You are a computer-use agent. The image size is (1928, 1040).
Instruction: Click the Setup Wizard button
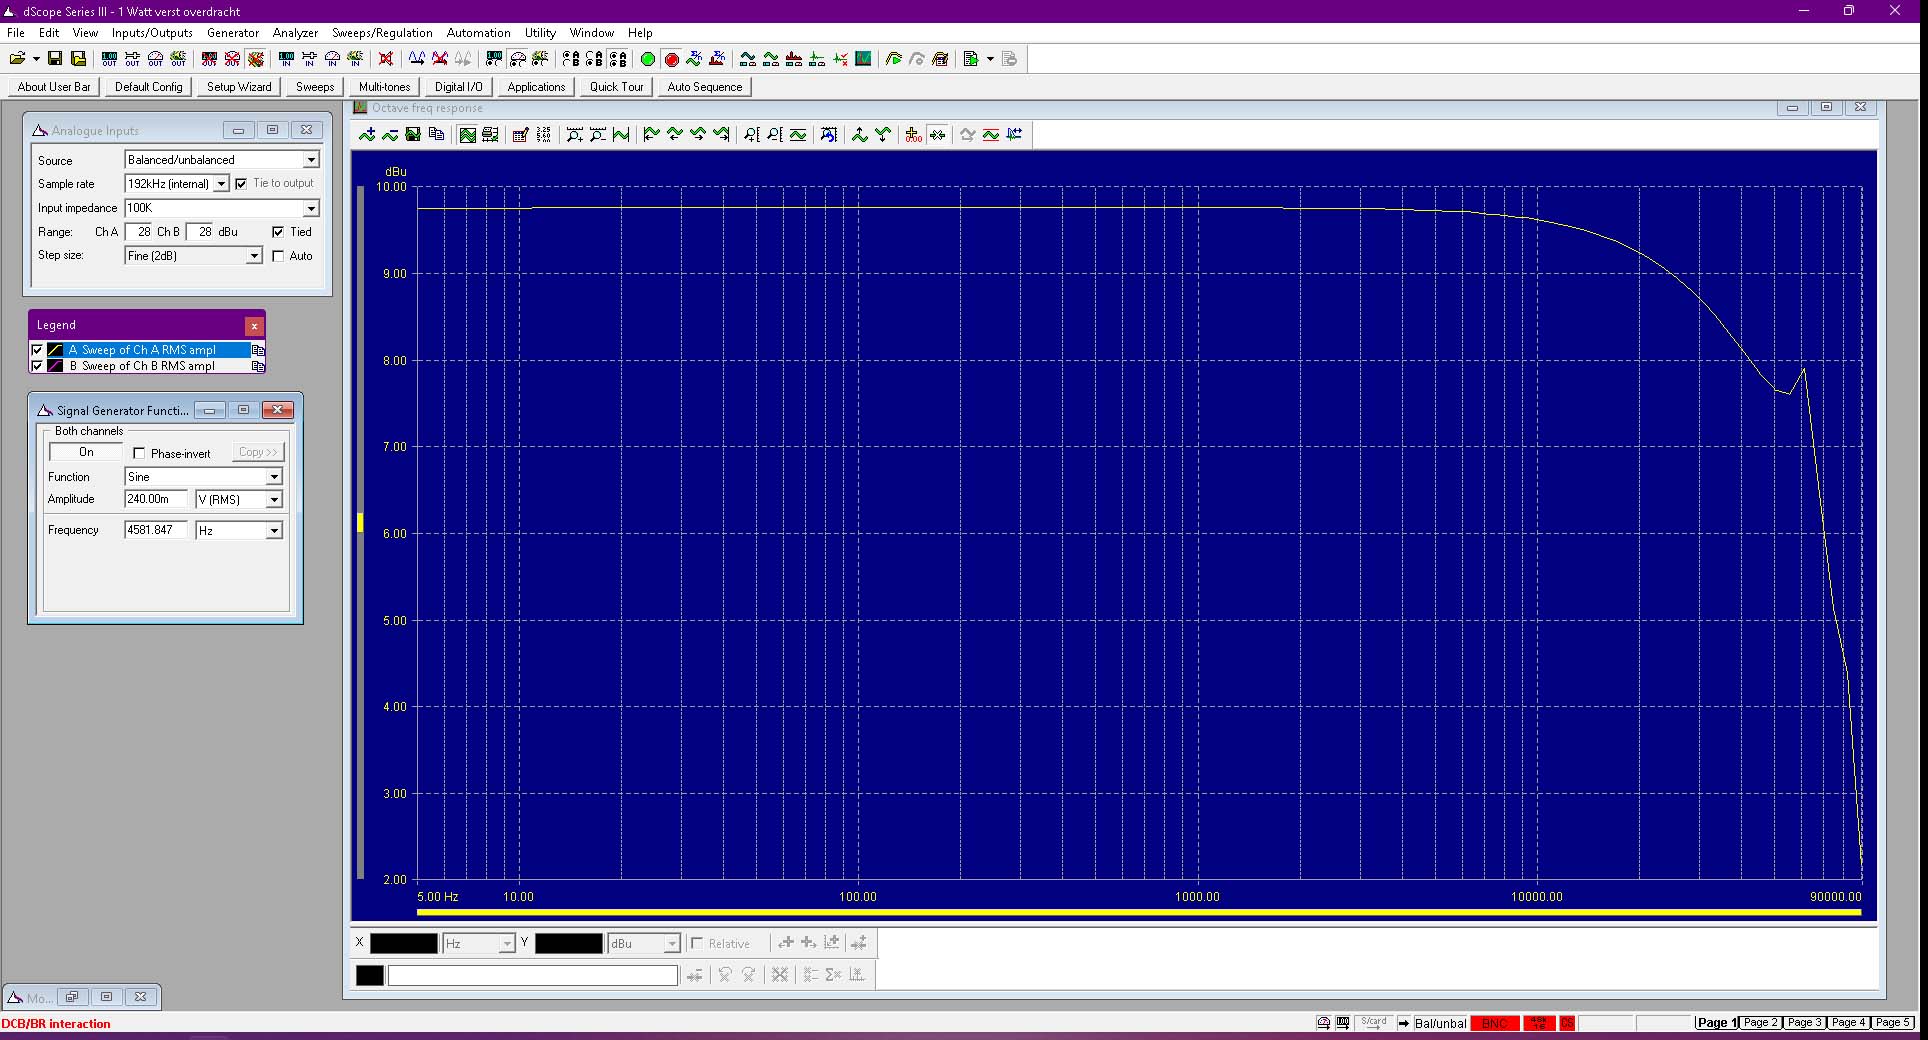point(239,87)
